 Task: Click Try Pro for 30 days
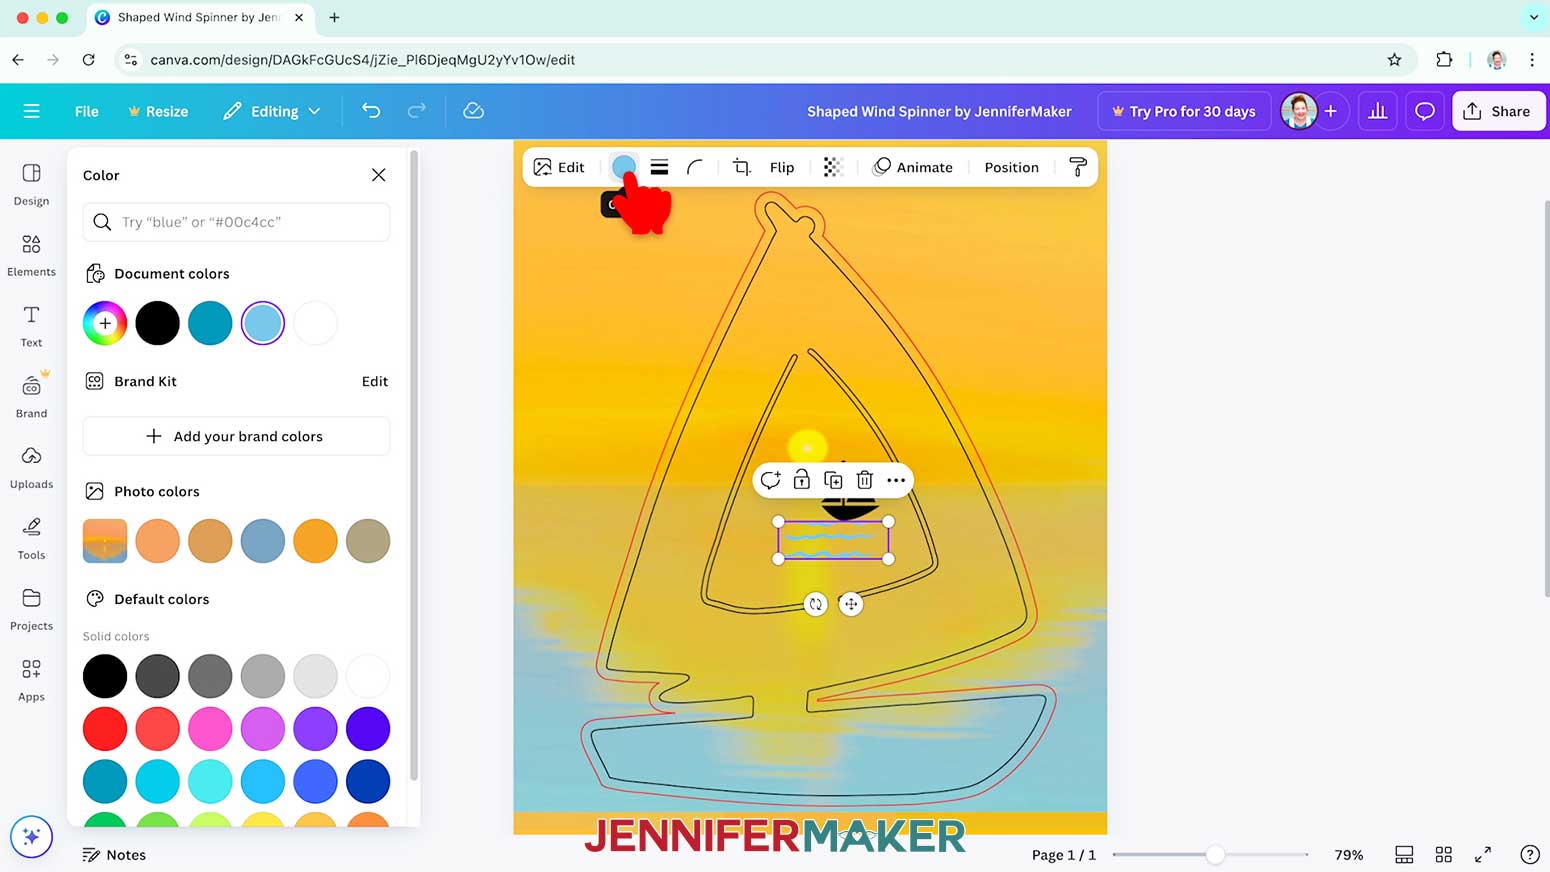pos(1184,111)
